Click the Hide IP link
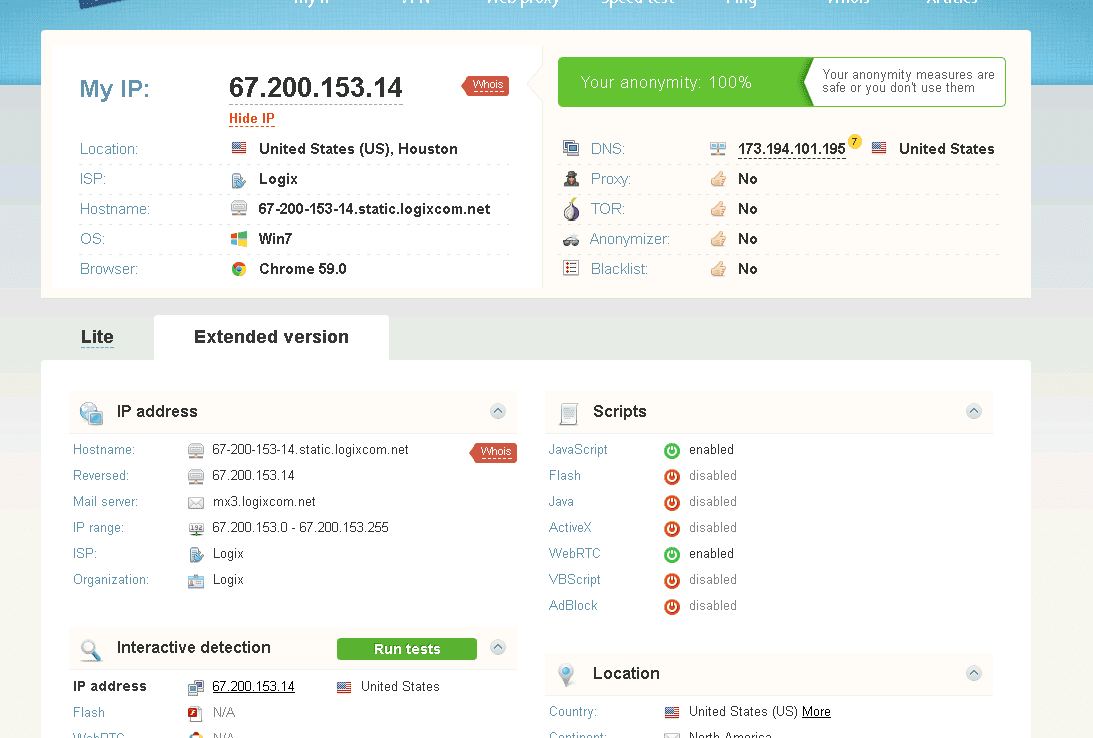This screenshot has height=738, width=1093. [x=252, y=119]
